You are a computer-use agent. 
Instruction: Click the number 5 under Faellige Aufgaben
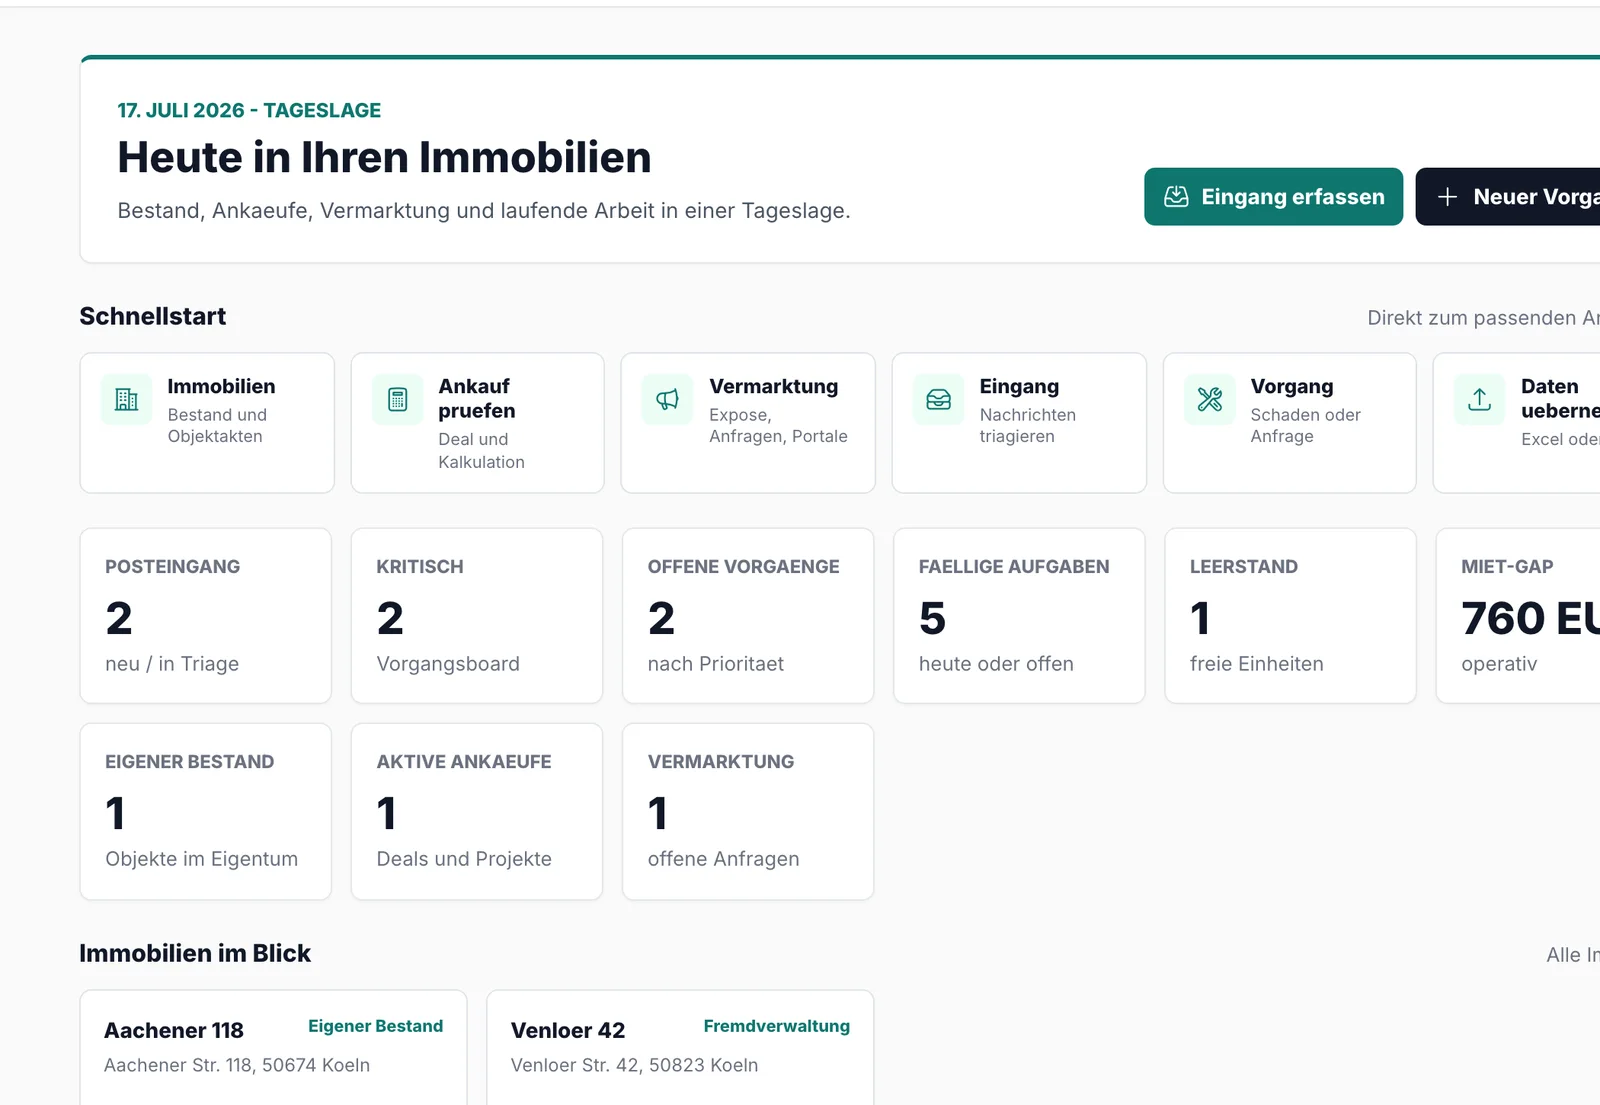point(932,618)
